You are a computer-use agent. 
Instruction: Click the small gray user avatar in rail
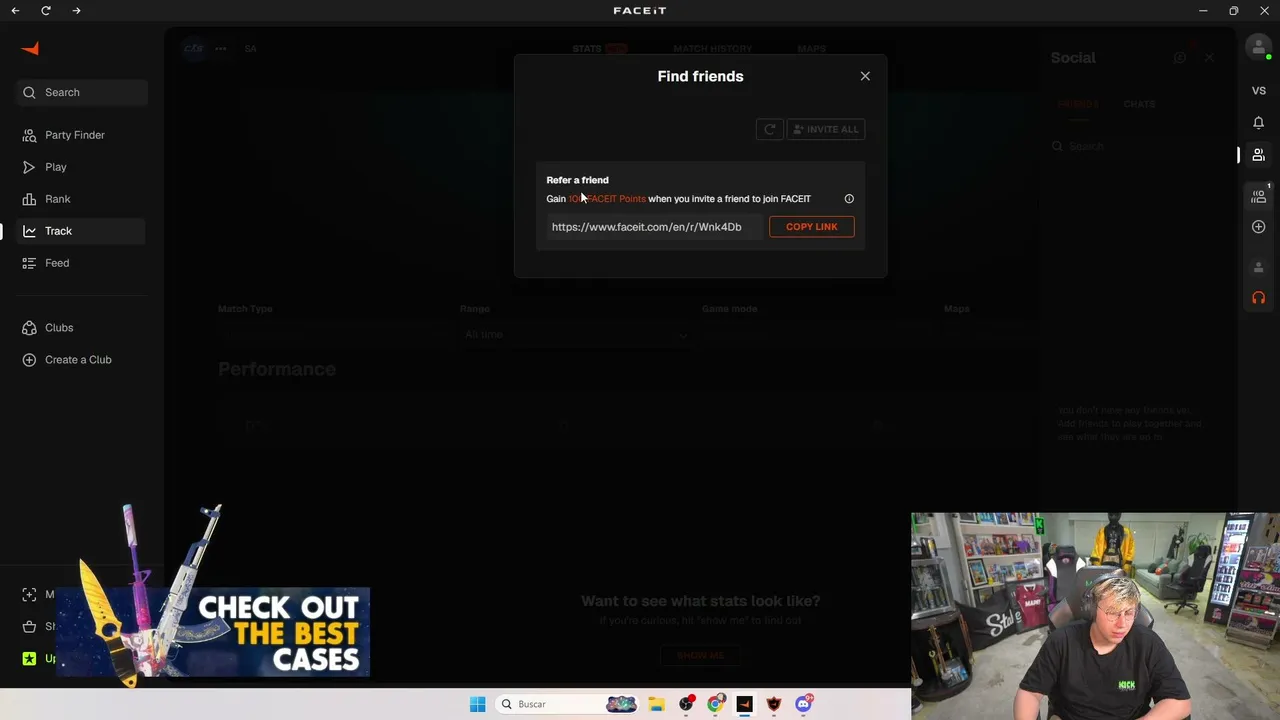pyautogui.click(x=1259, y=267)
